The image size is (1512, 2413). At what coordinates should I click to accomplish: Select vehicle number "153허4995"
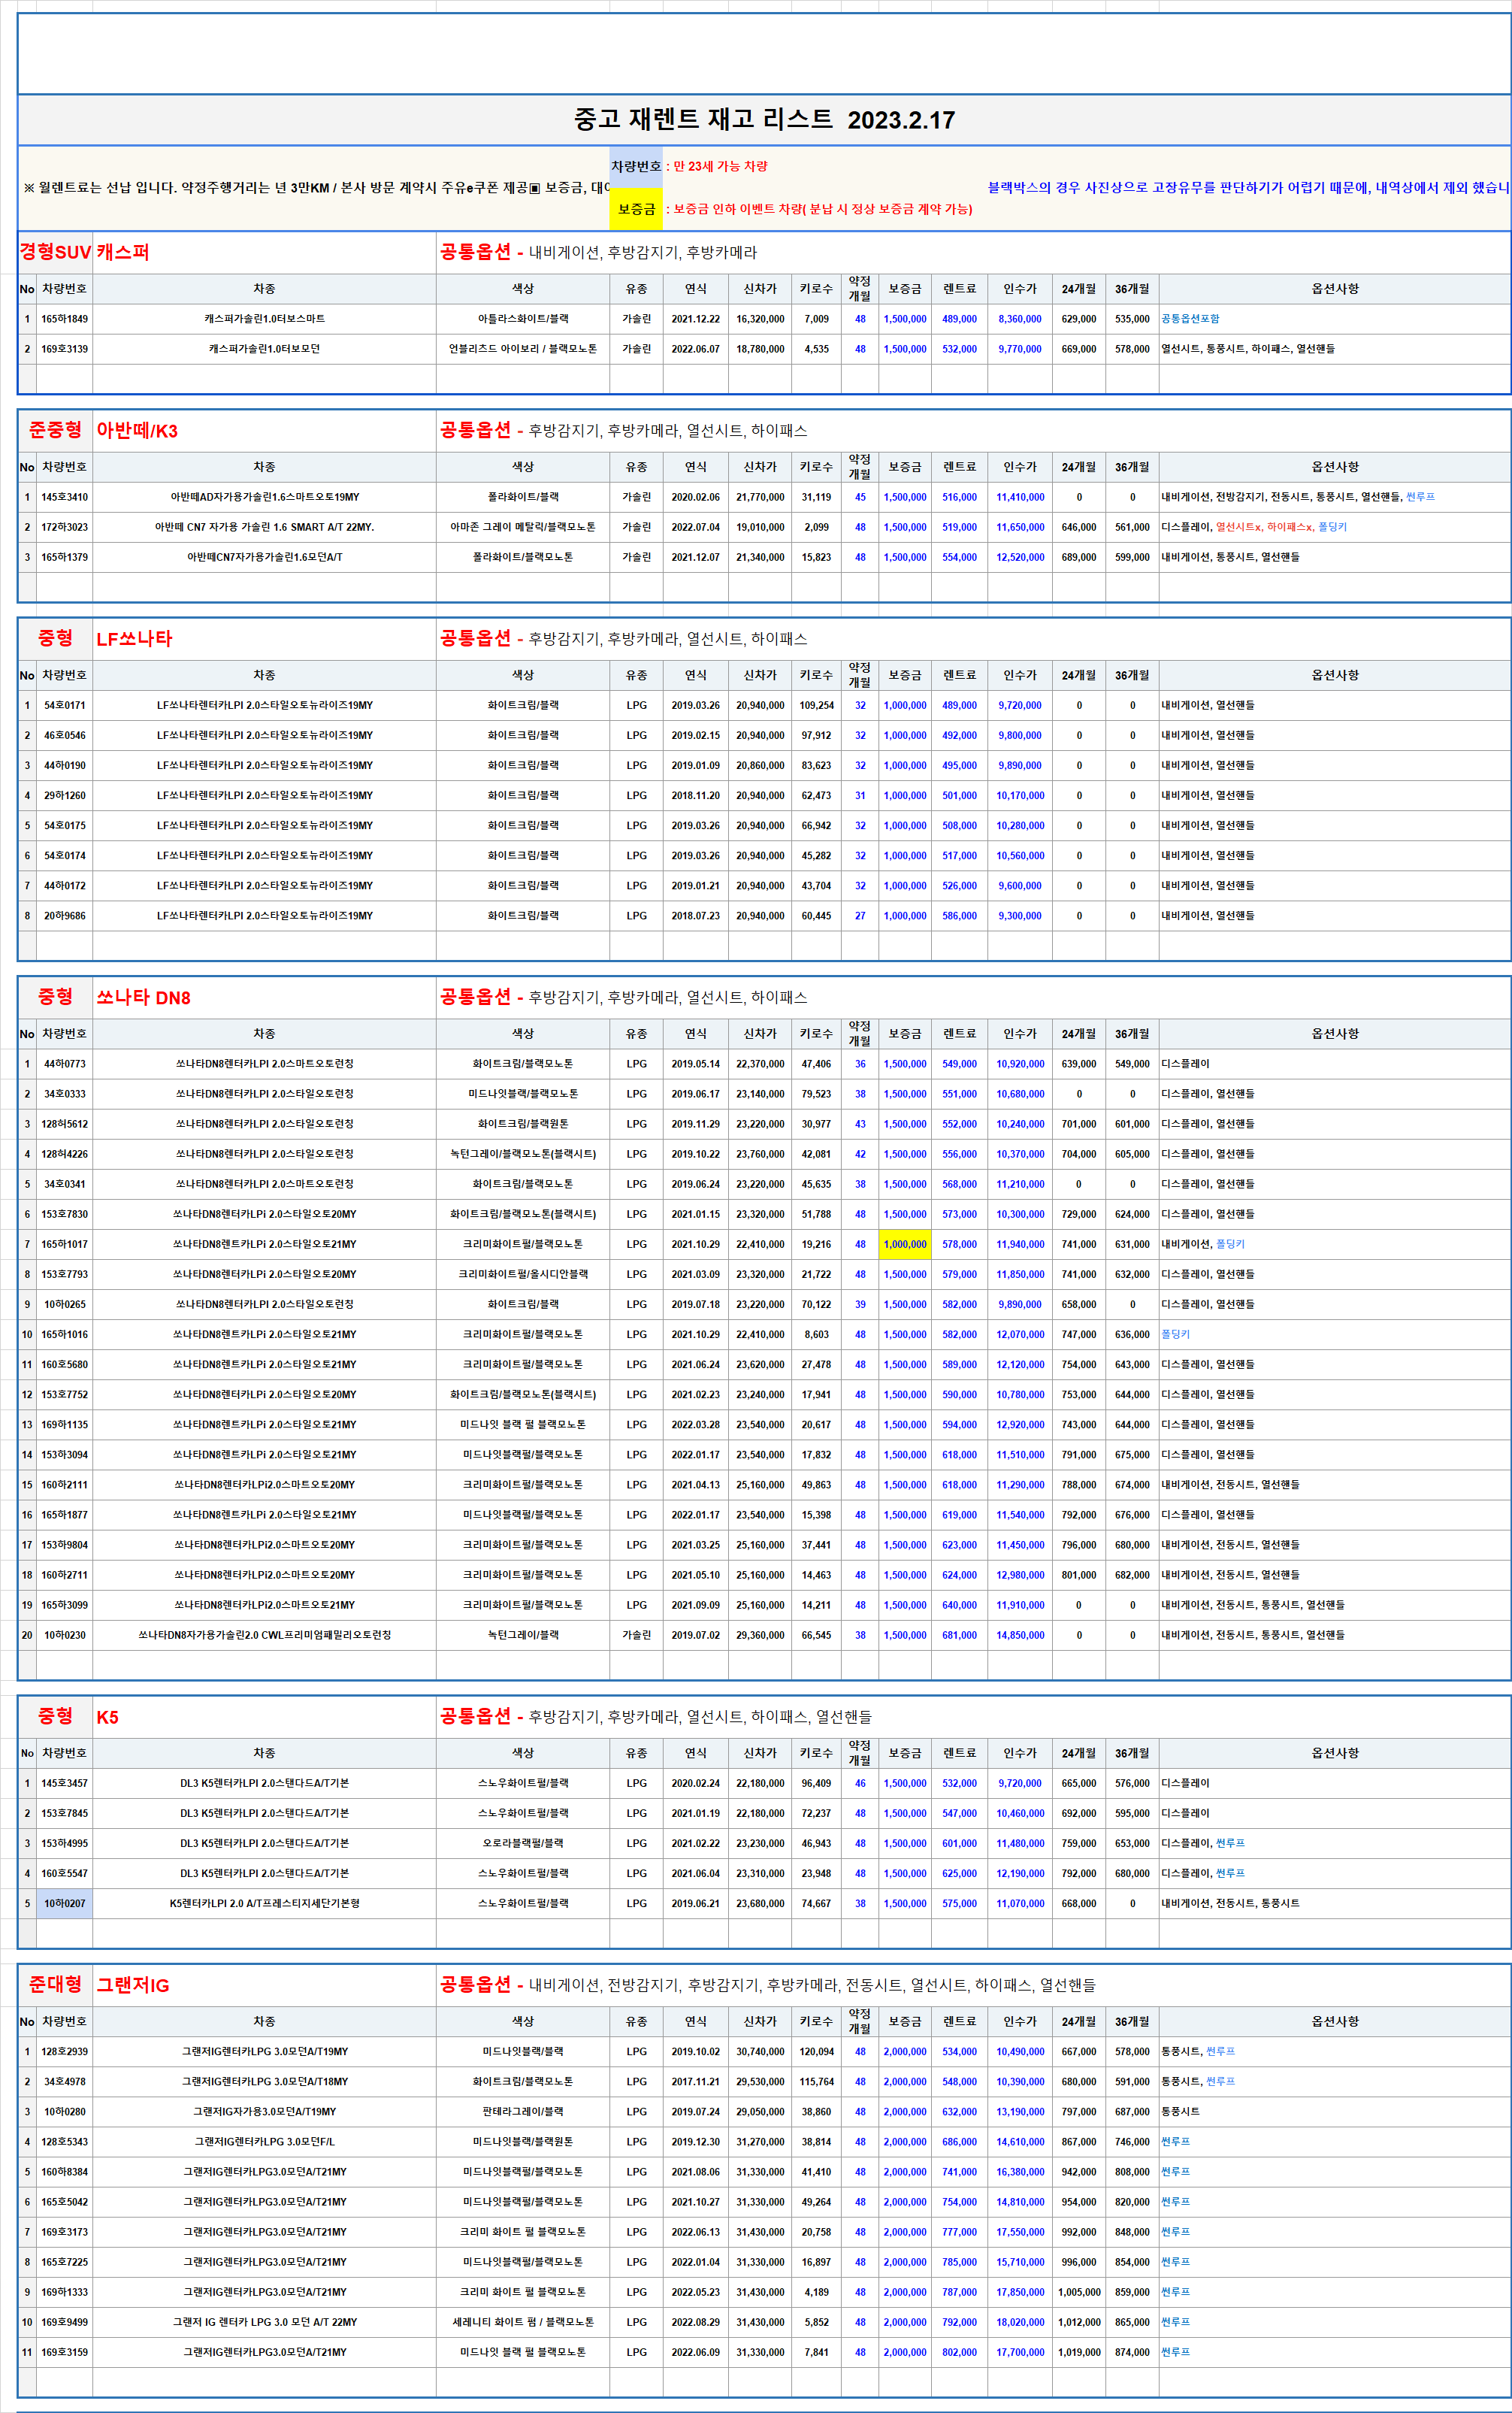[x=64, y=1843]
